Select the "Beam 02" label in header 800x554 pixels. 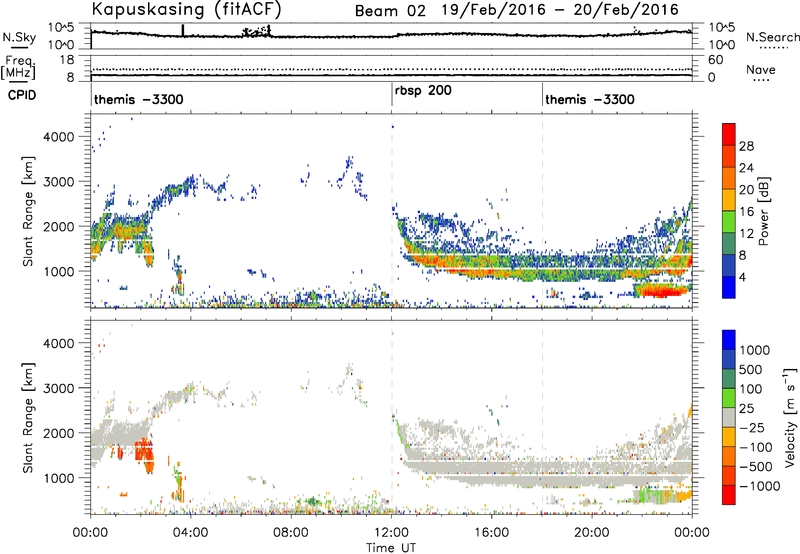pos(390,11)
